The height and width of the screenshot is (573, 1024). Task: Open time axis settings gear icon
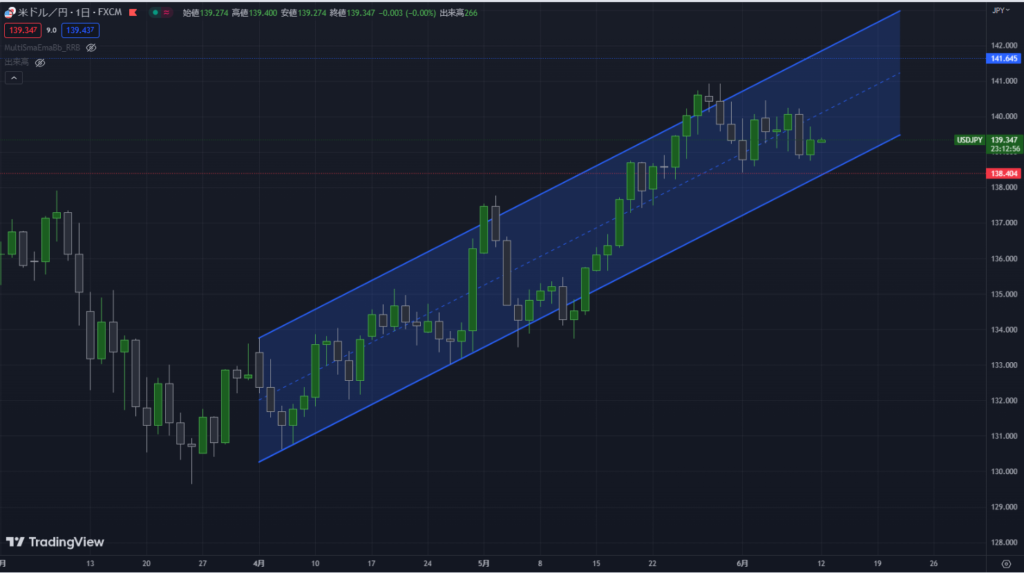point(1005,562)
